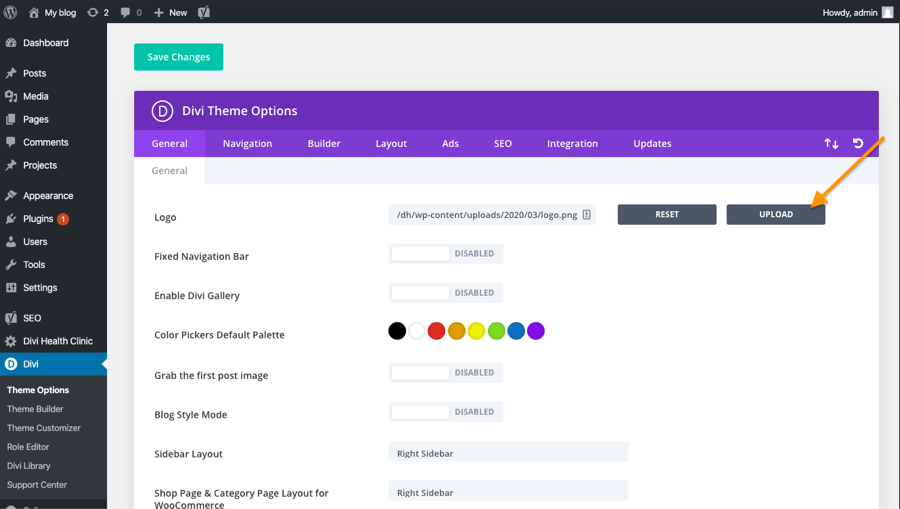Switch to the Layout tab
This screenshot has width=900, height=509.
(x=391, y=143)
